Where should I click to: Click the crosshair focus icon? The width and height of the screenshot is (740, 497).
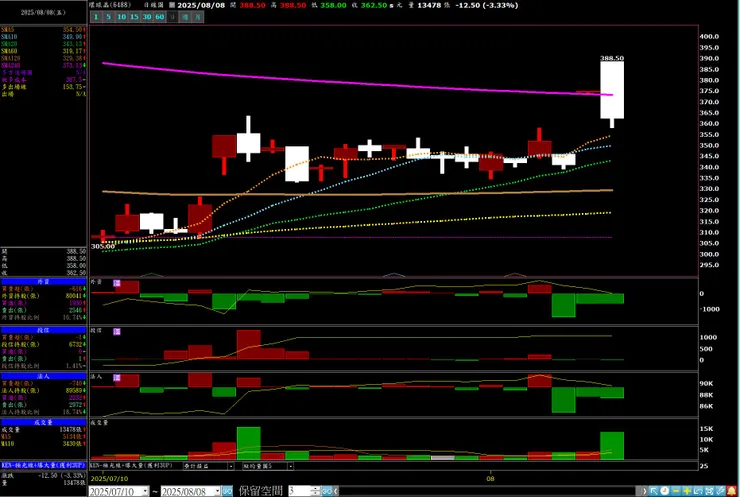click(x=709, y=491)
